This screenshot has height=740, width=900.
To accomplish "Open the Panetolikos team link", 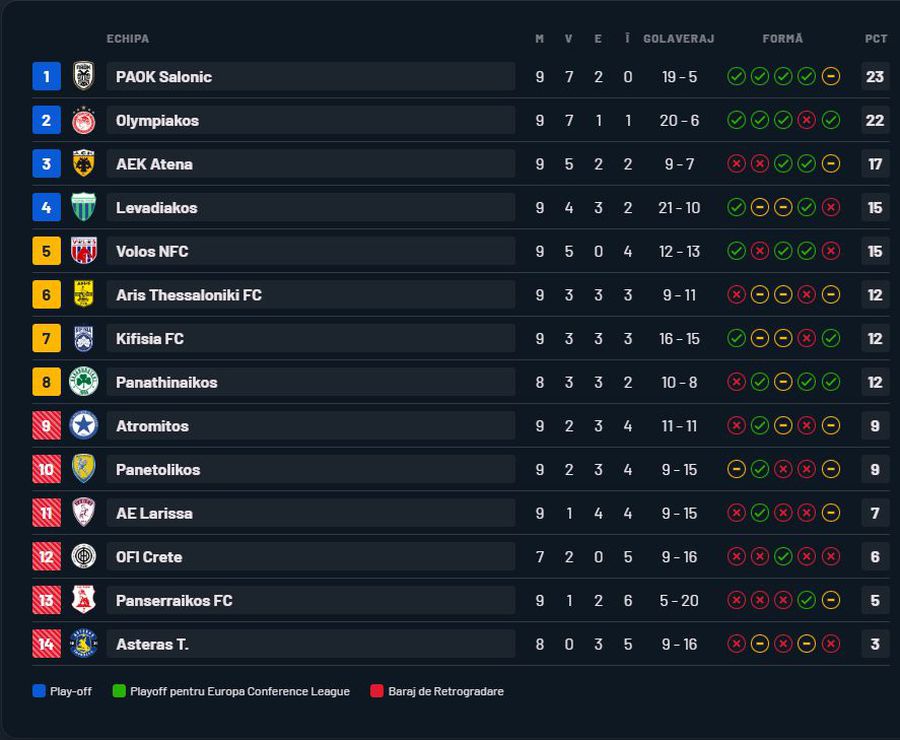I will [158, 470].
